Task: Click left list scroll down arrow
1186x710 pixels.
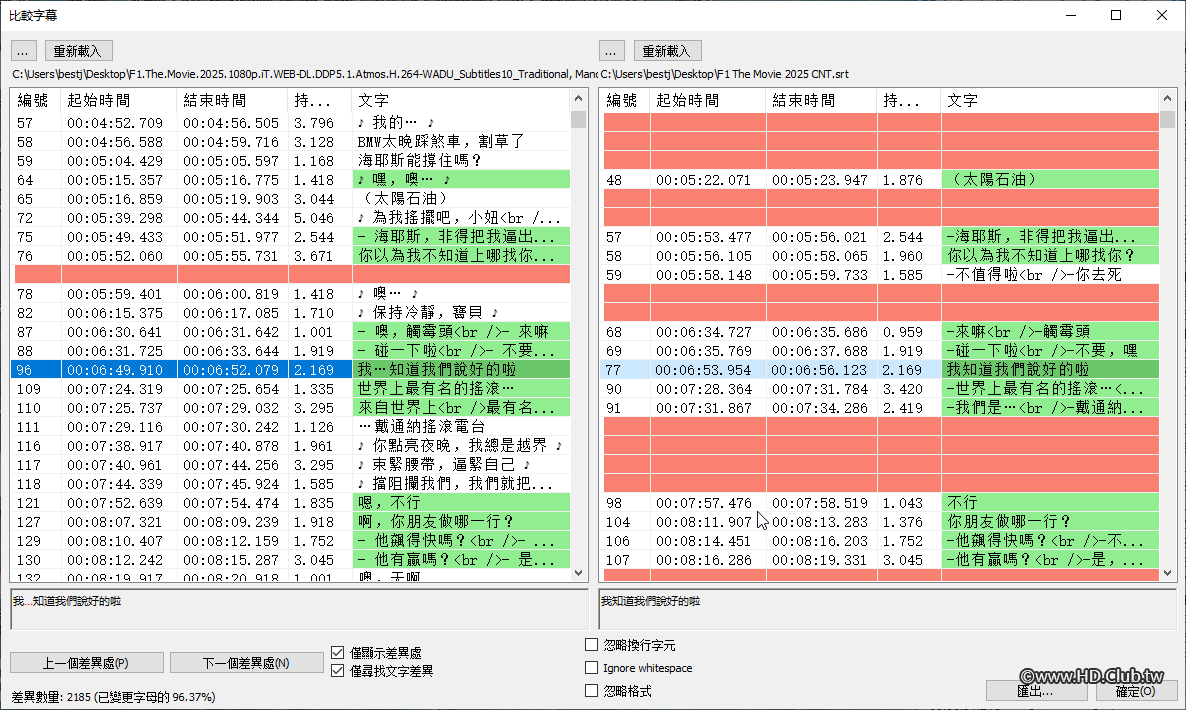Action: tap(579, 572)
